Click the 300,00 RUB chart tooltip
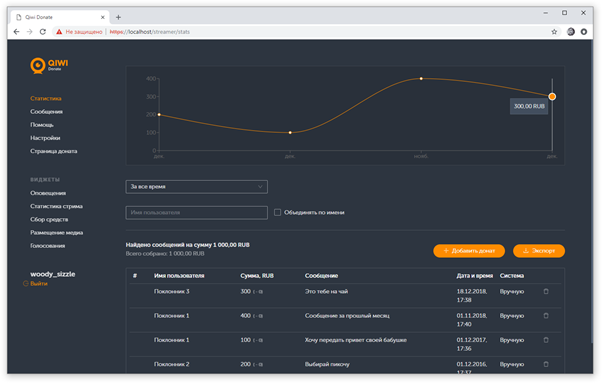602x383 pixels. pyautogui.click(x=529, y=106)
